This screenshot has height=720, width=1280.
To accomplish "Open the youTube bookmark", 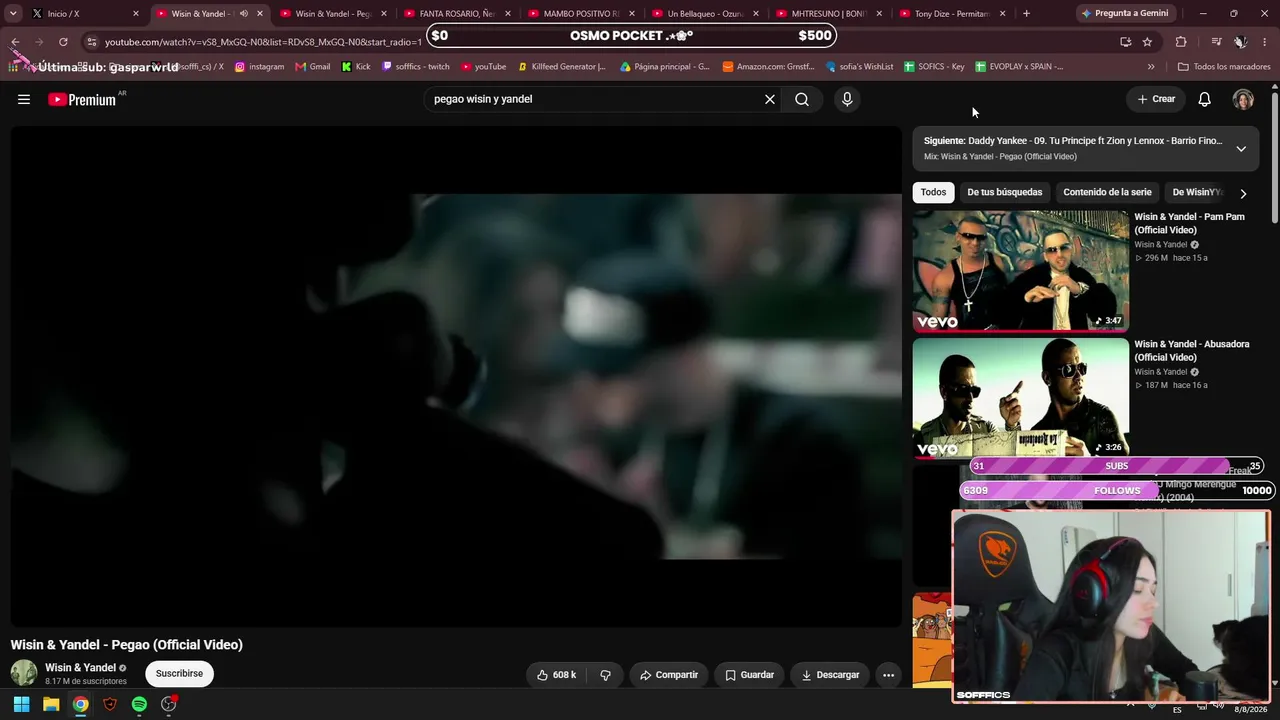I will [x=483, y=67].
